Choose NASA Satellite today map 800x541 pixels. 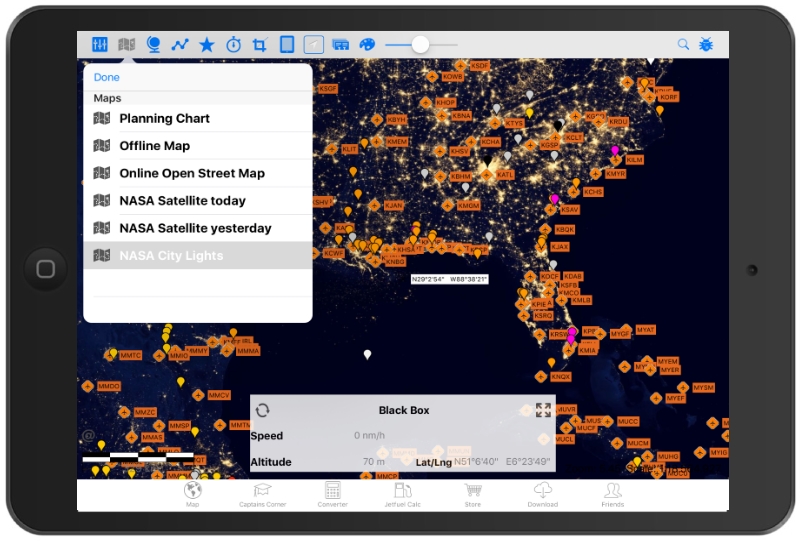click(x=182, y=201)
